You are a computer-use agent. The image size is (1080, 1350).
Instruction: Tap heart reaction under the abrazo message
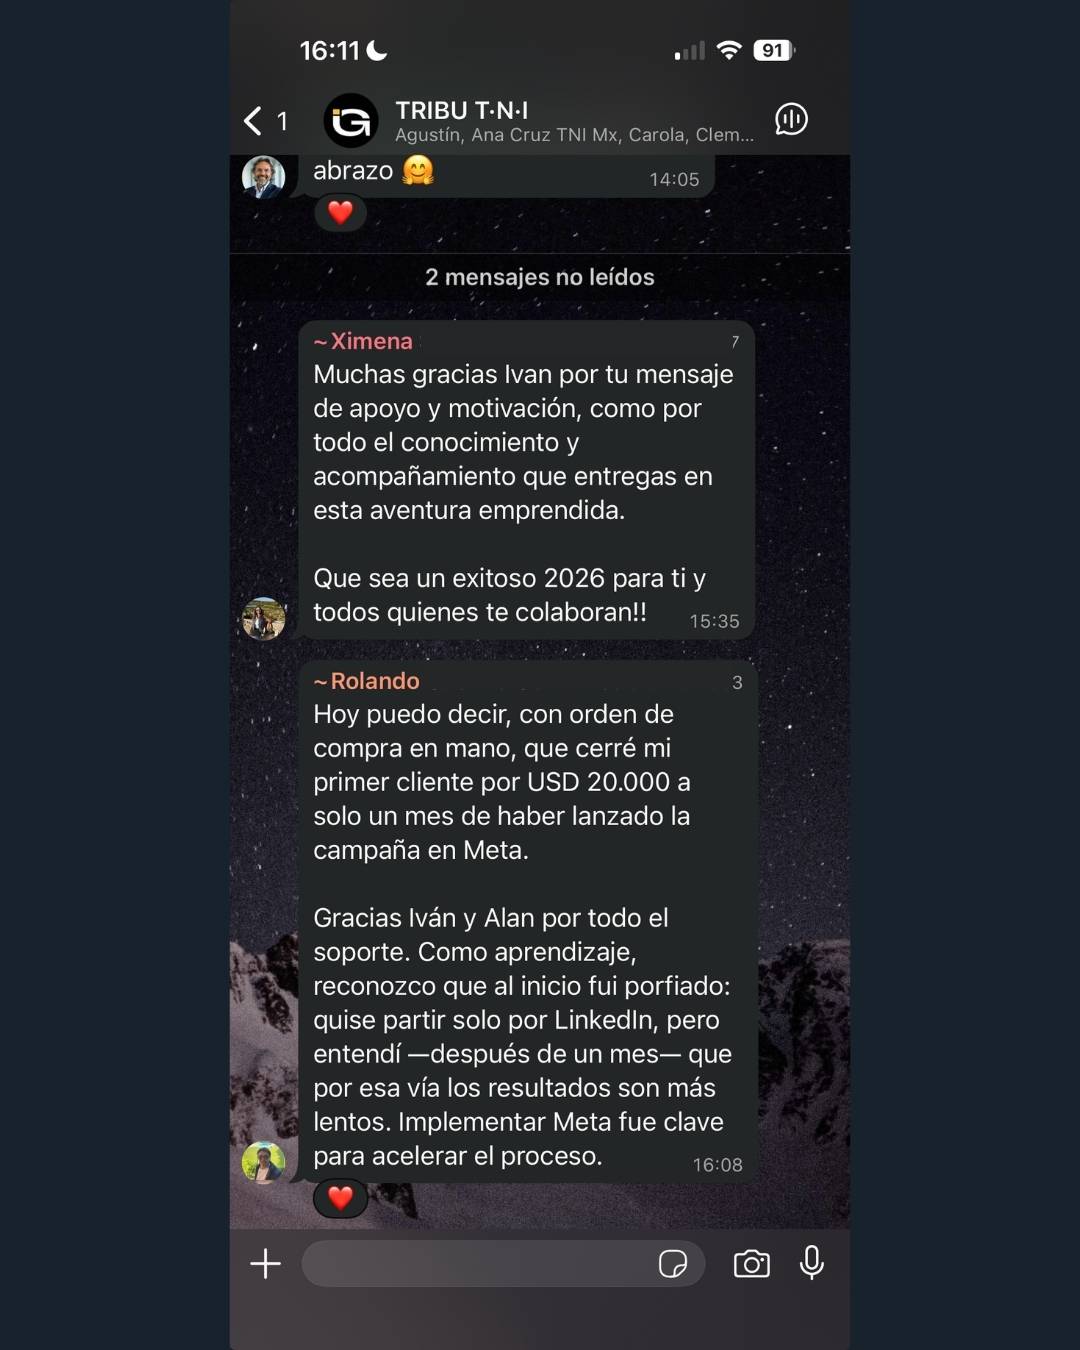click(340, 212)
